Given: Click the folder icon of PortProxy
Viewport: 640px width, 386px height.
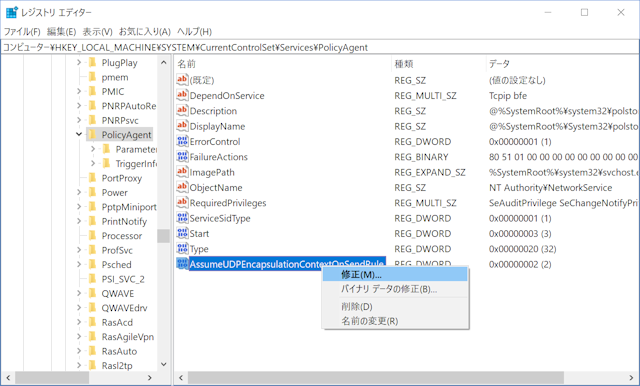Looking at the screenshot, I should [93, 177].
